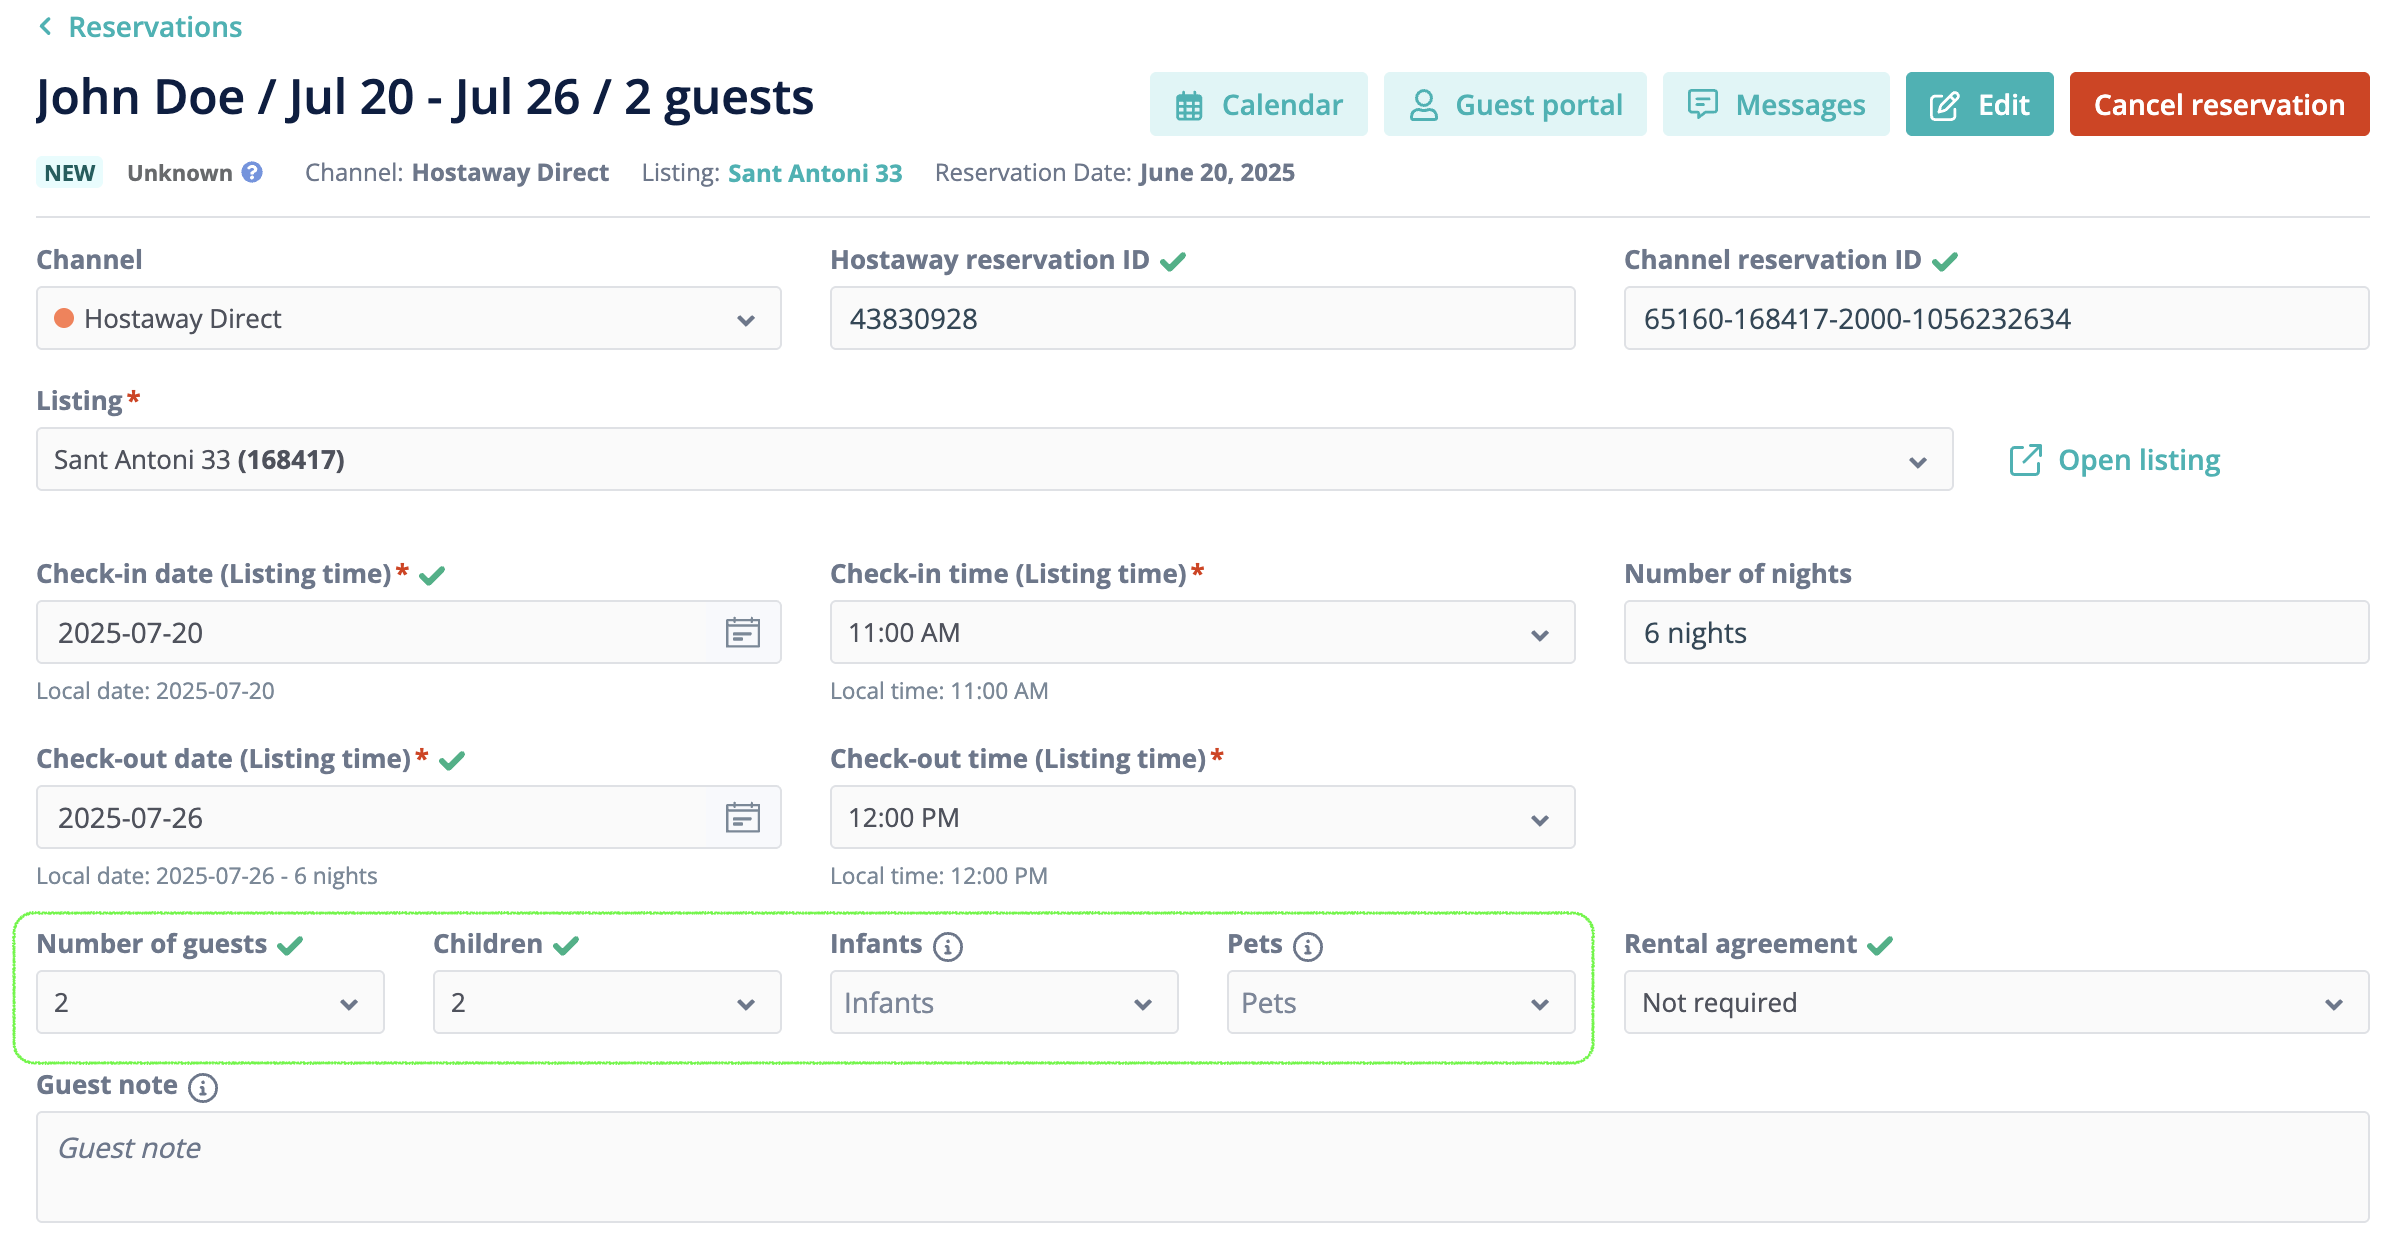Image resolution: width=2400 pixels, height=1246 pixels.
Task: Open calendar picker for check-in date
Action: tap(743, 632)
